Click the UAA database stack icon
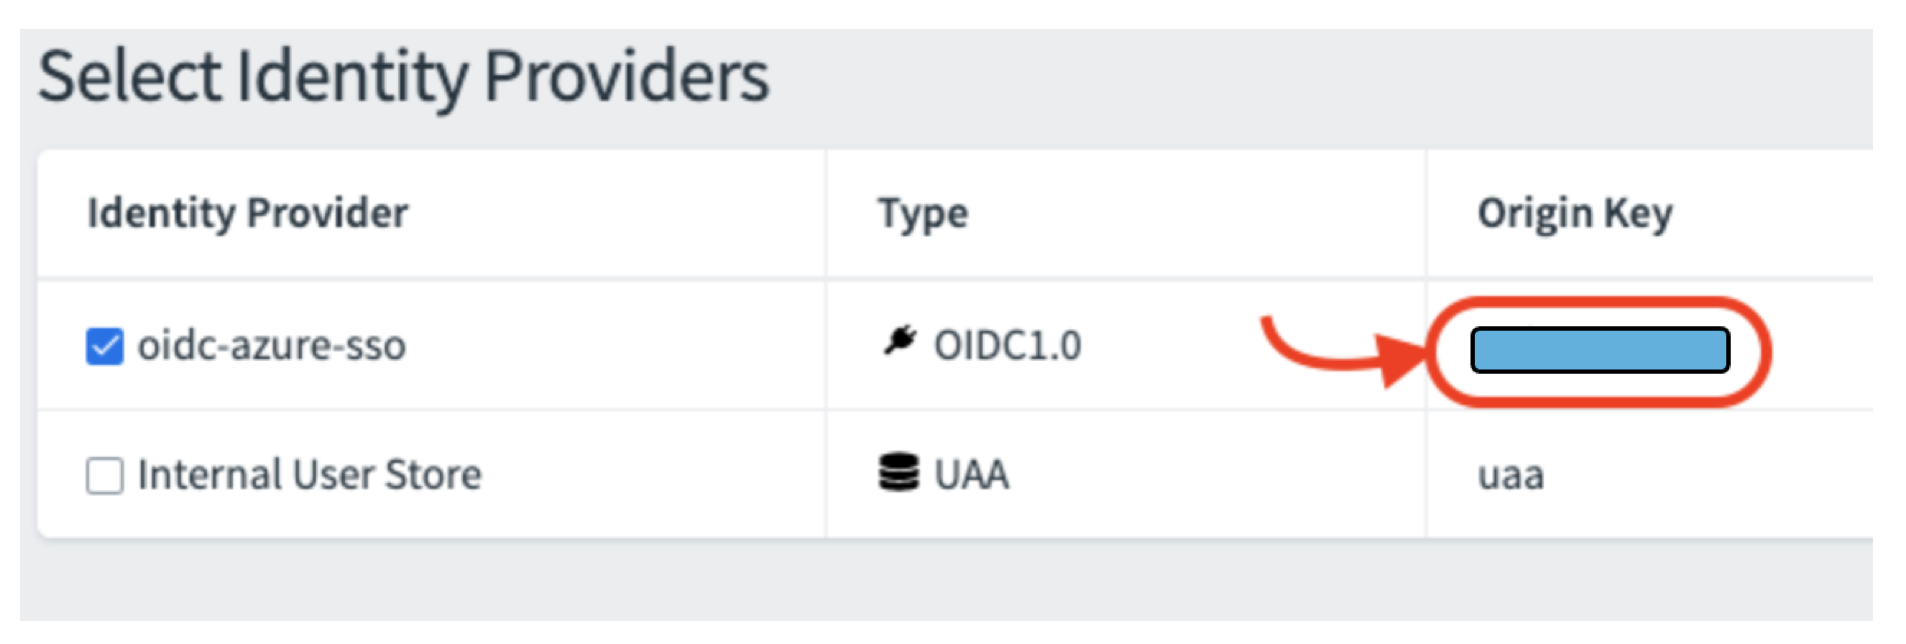 tap(898, 473)
